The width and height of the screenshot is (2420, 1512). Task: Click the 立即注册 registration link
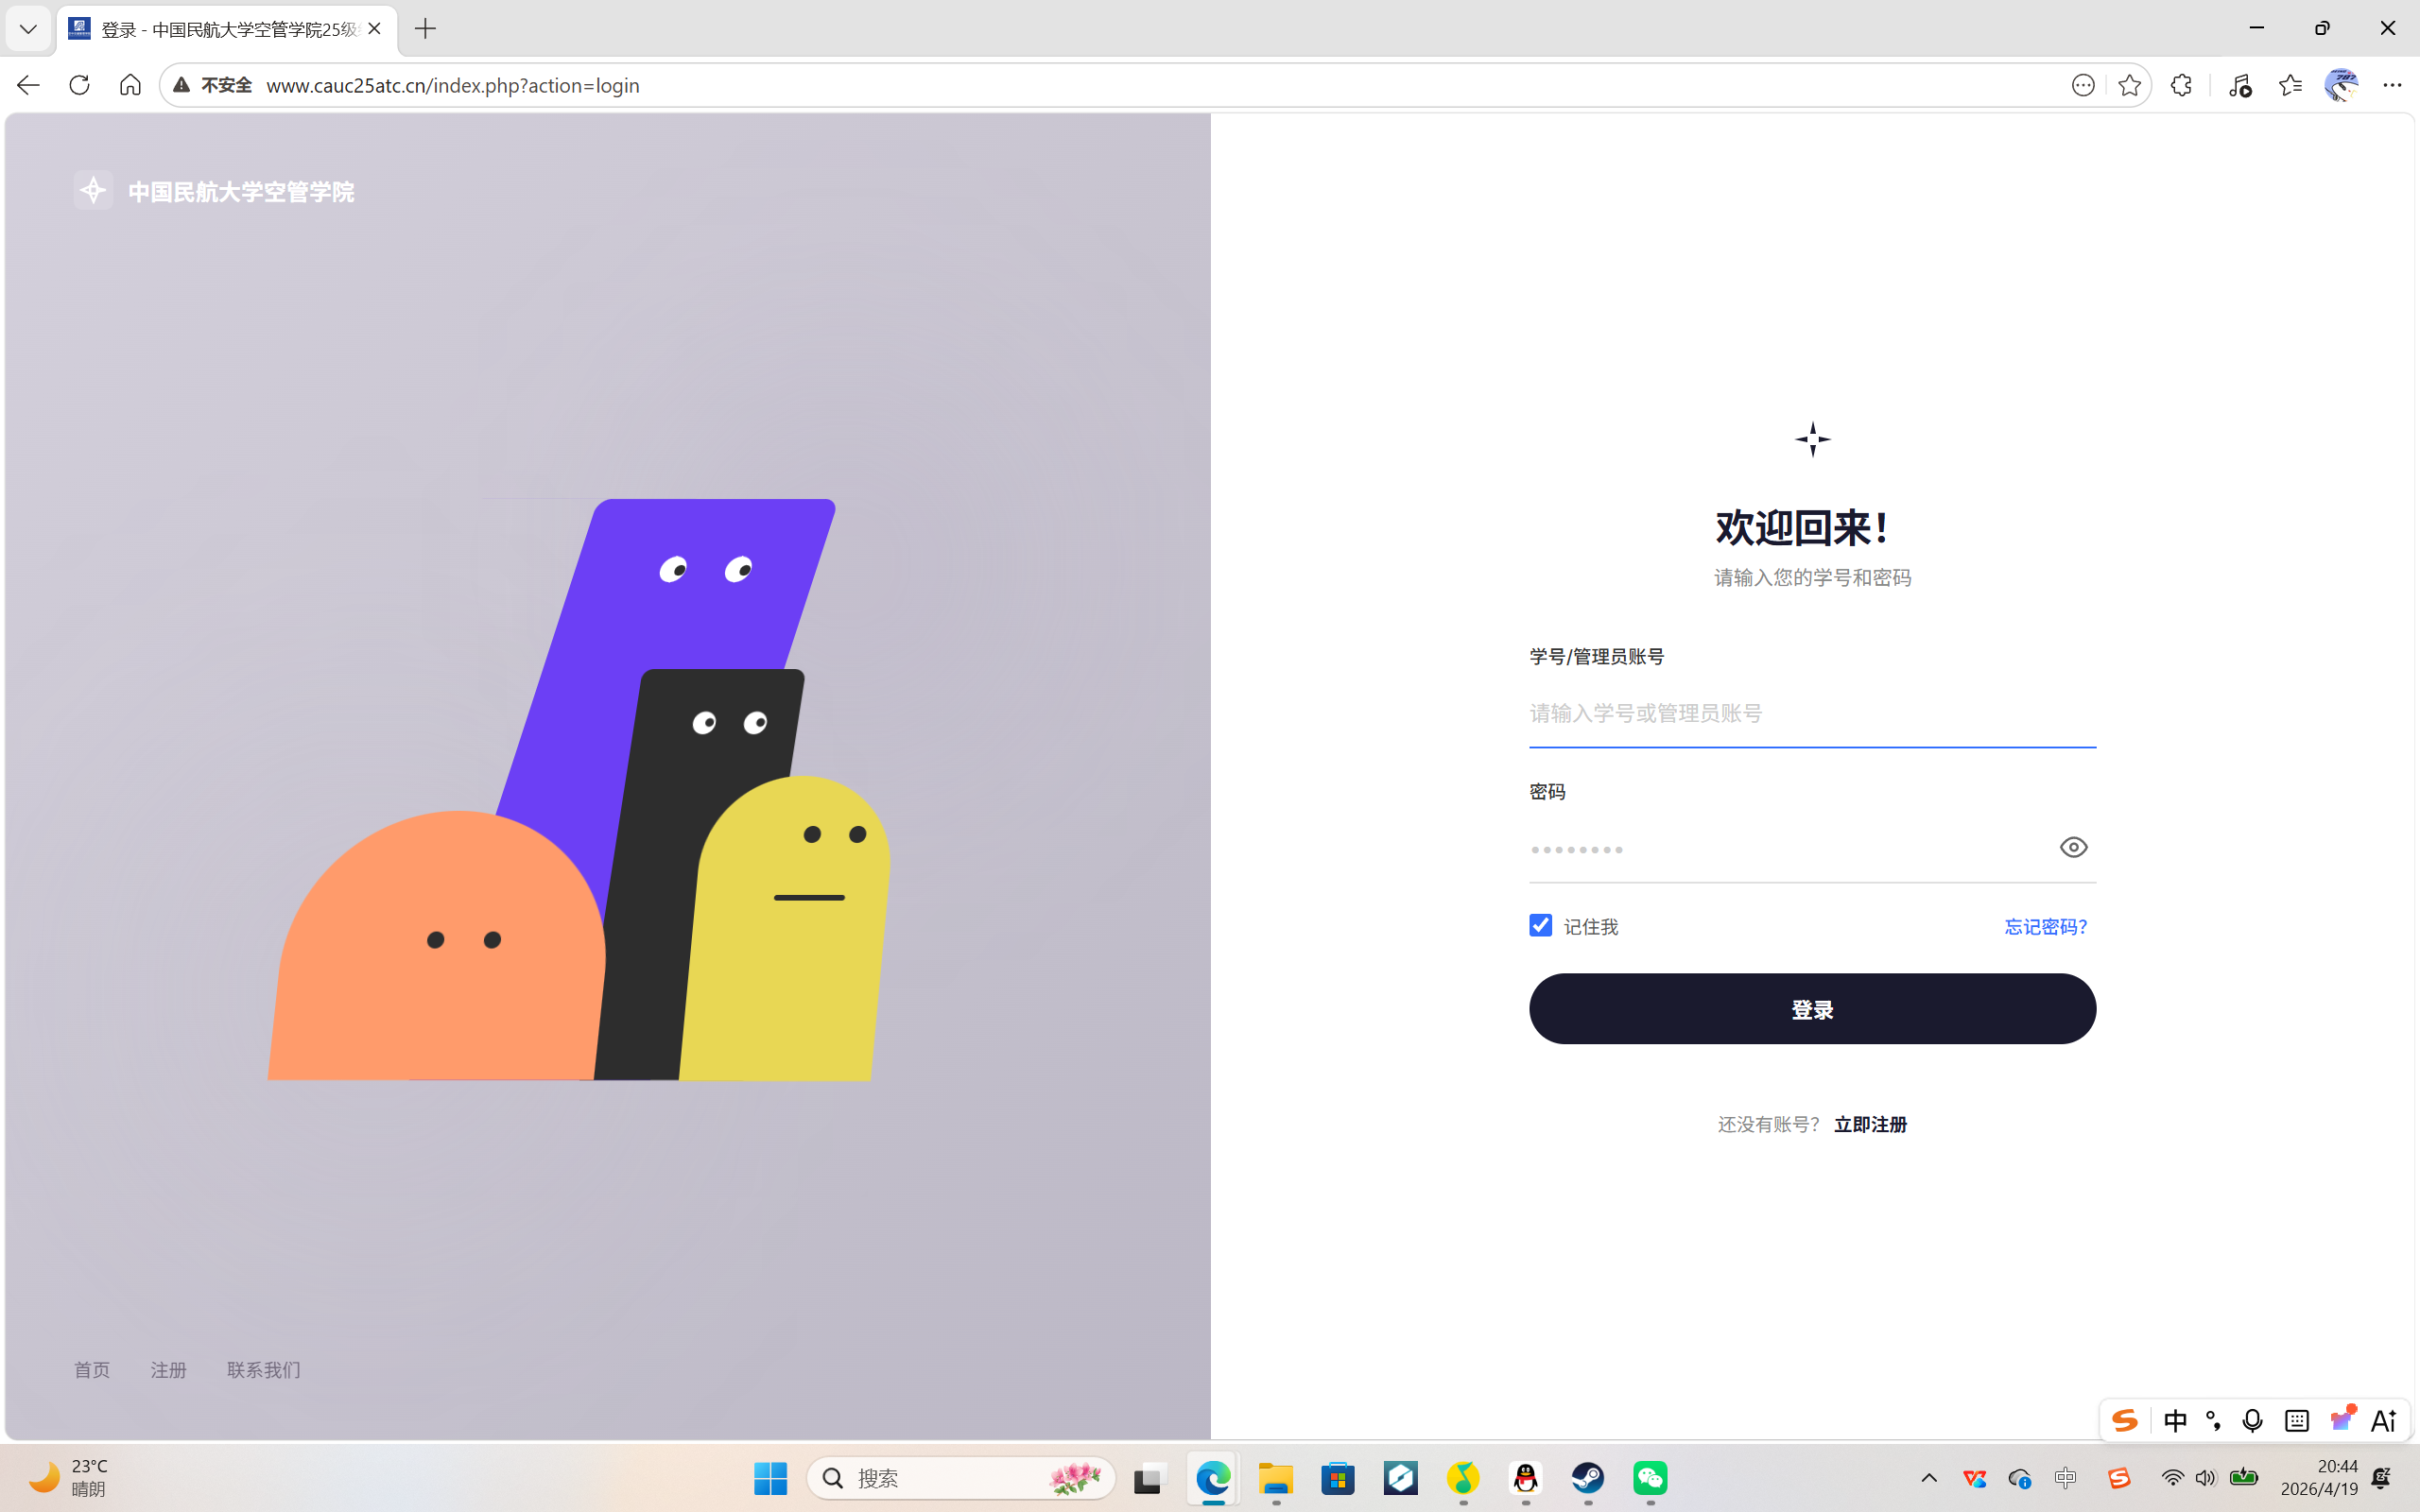1870,1124
